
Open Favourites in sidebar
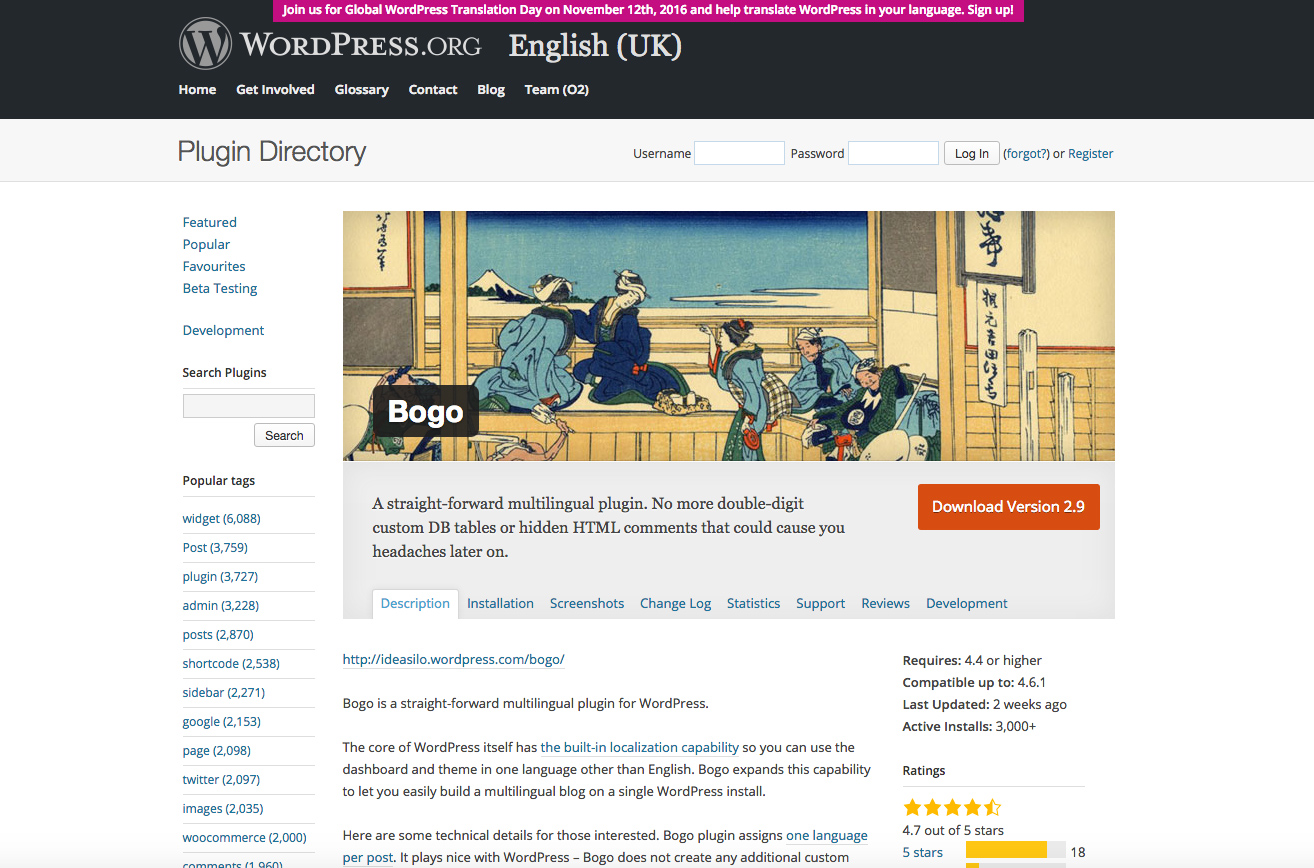pyautogui.click(x=214, y=266)
